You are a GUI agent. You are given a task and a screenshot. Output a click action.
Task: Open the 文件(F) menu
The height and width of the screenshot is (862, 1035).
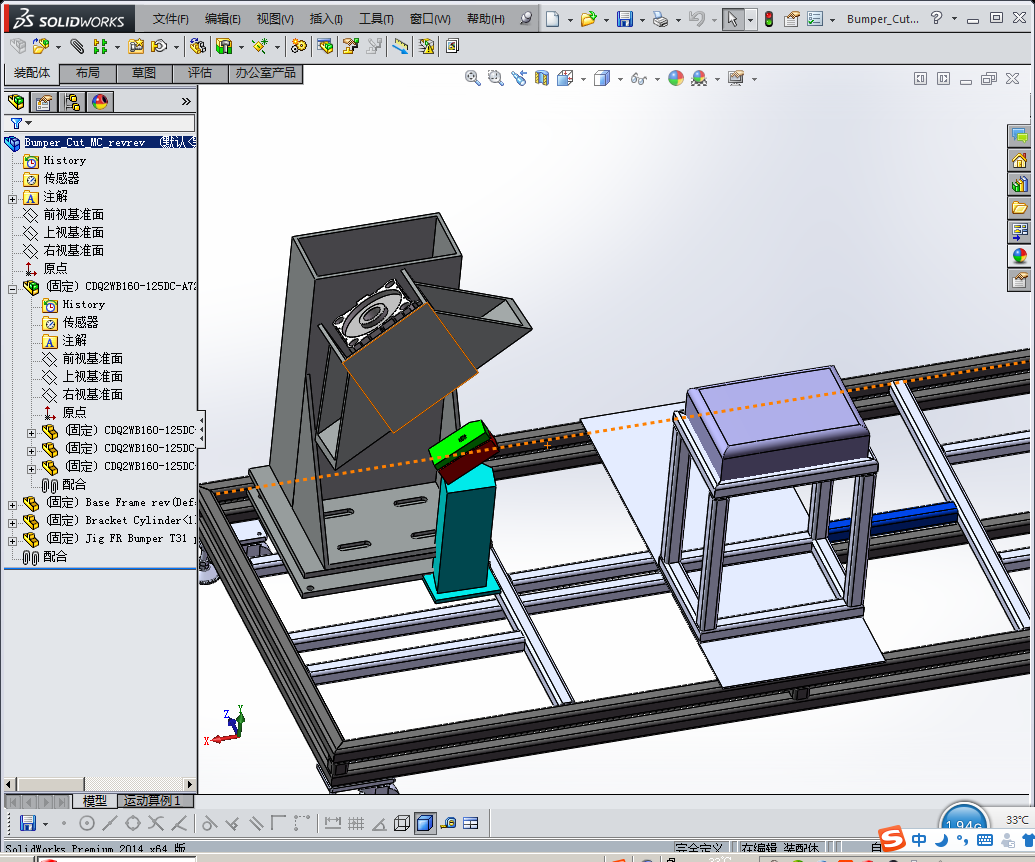pyautogui.click(x=170, y=19)
